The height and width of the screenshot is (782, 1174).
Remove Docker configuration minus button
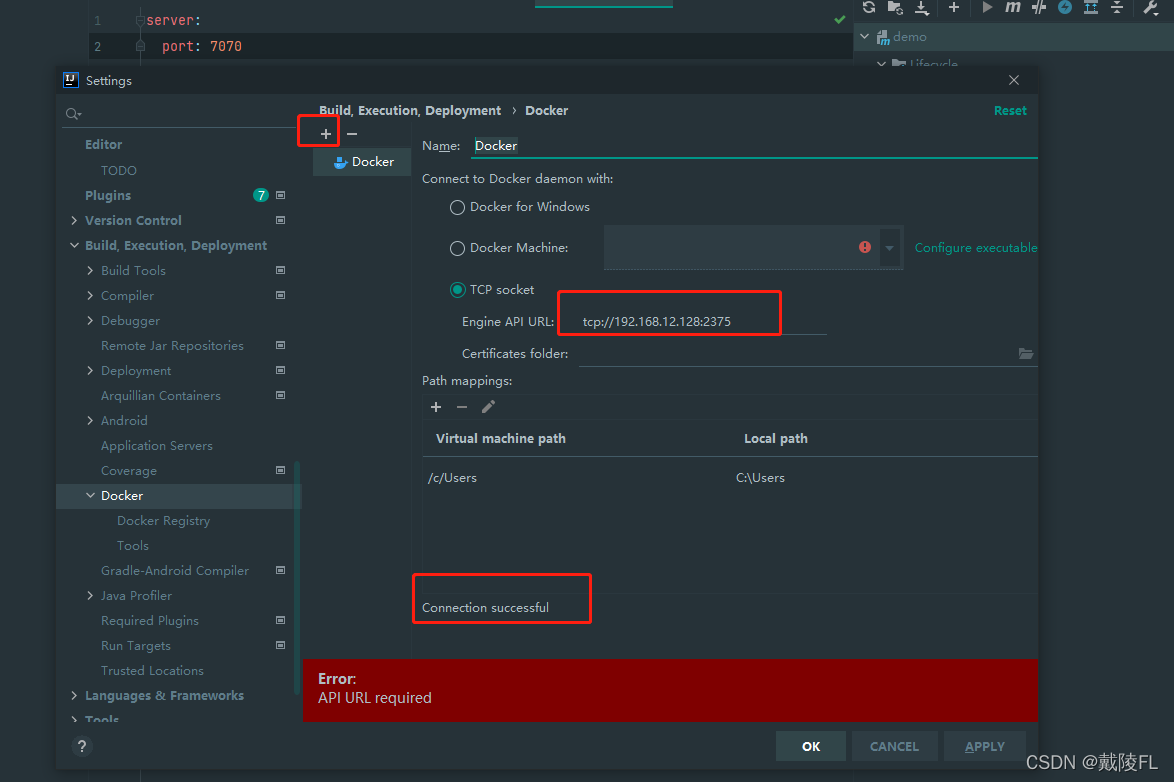(x=352, y=133)
